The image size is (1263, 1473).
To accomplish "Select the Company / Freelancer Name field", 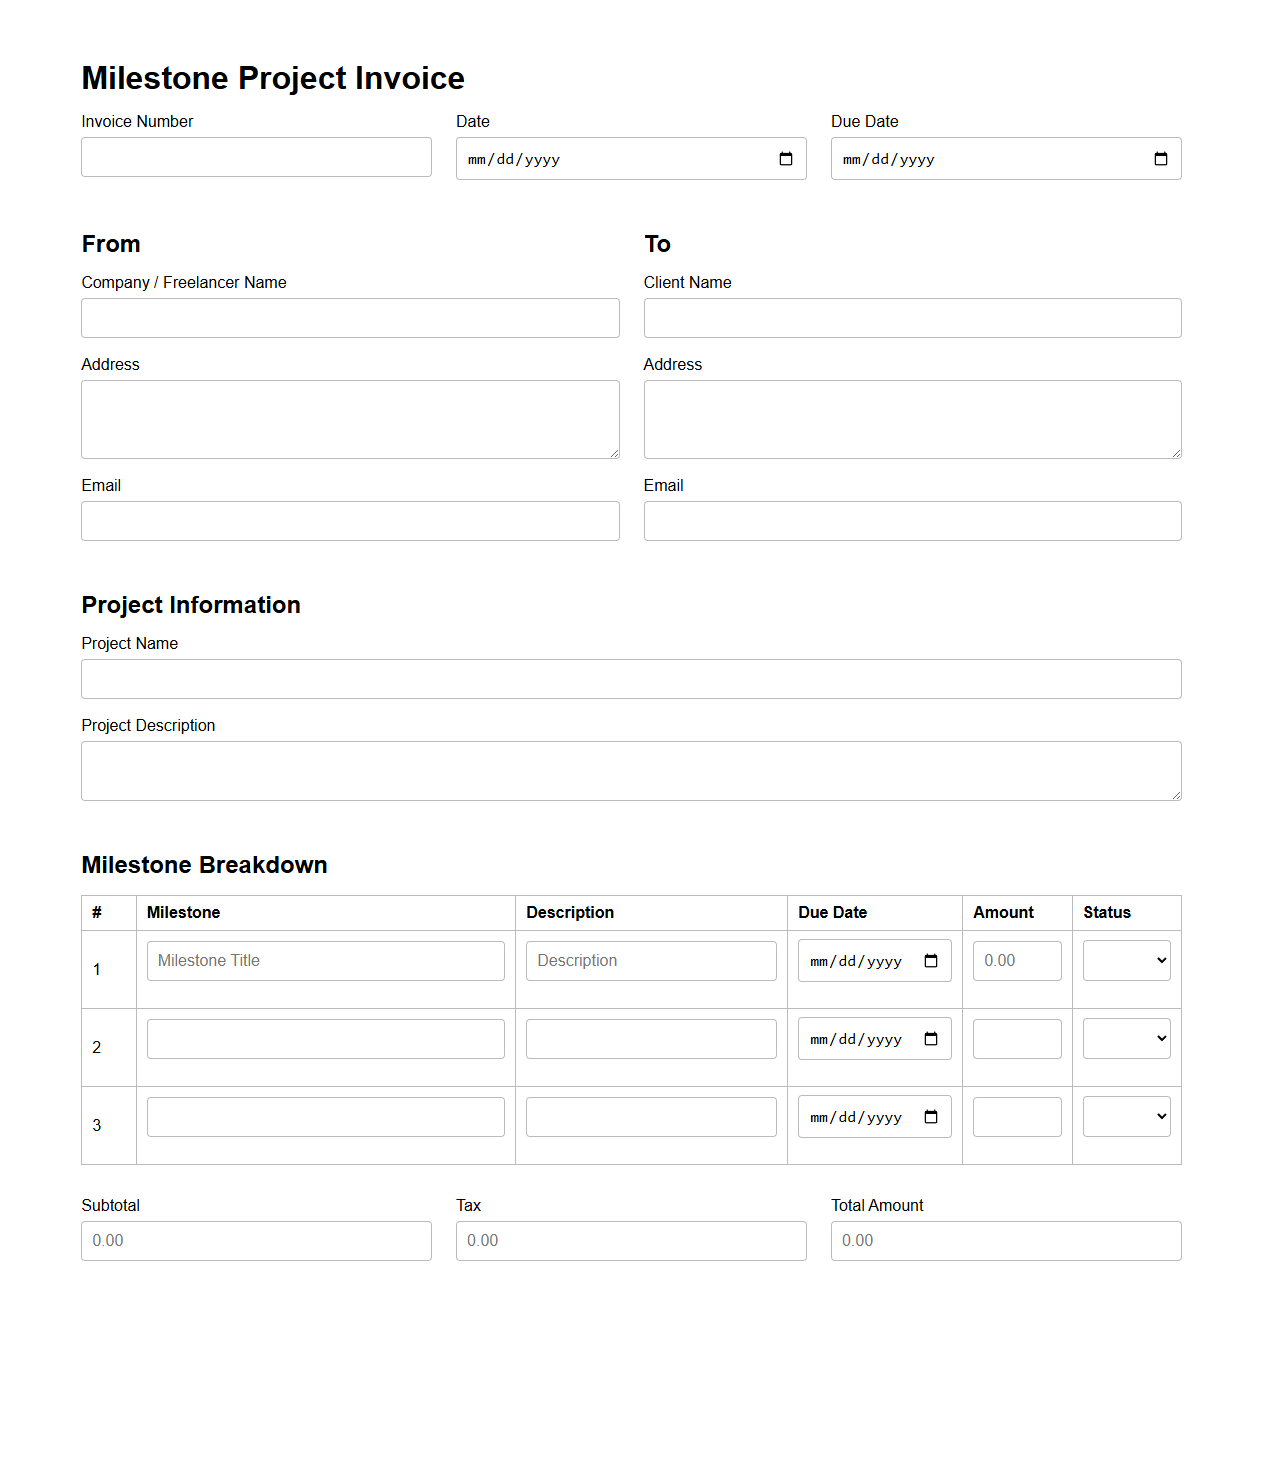I will pos(349,318).
